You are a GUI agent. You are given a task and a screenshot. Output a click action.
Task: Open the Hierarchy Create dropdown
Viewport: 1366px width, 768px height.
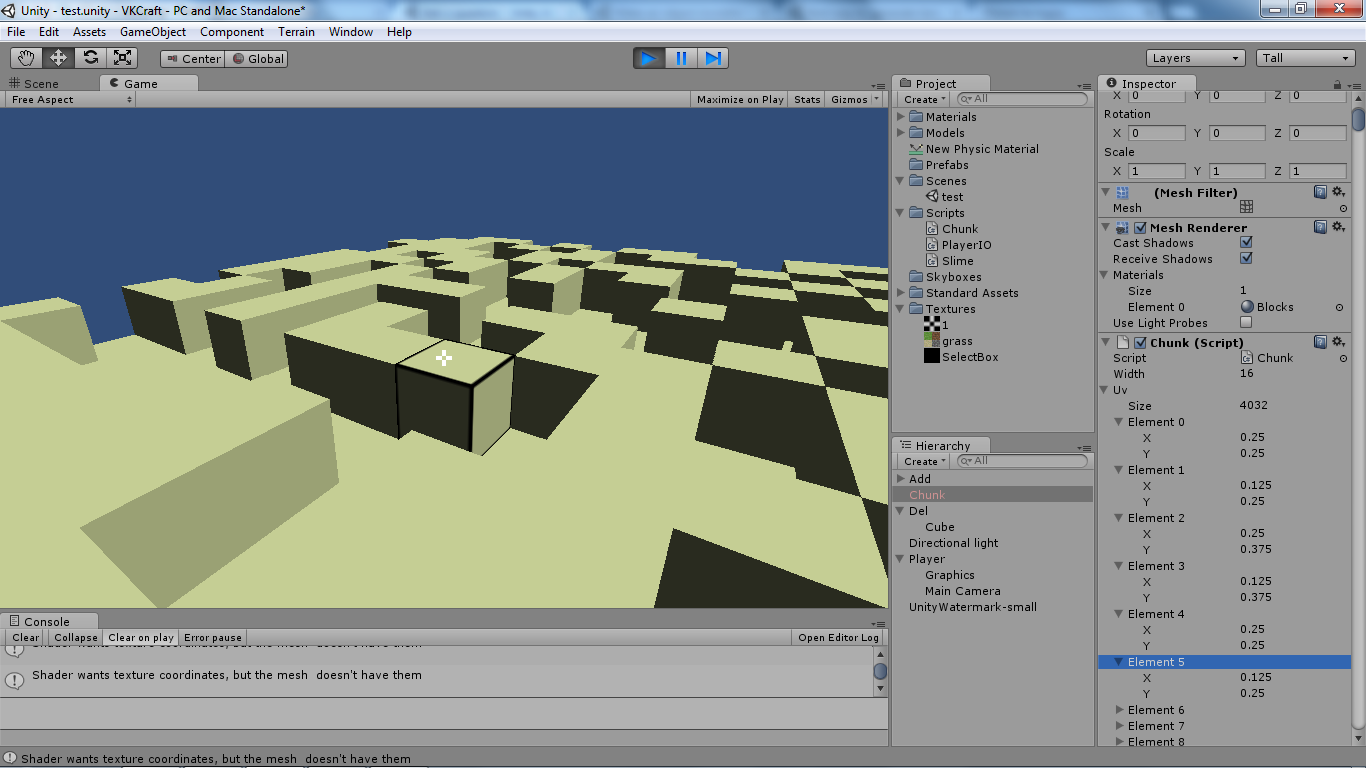[x=924, y=461]
